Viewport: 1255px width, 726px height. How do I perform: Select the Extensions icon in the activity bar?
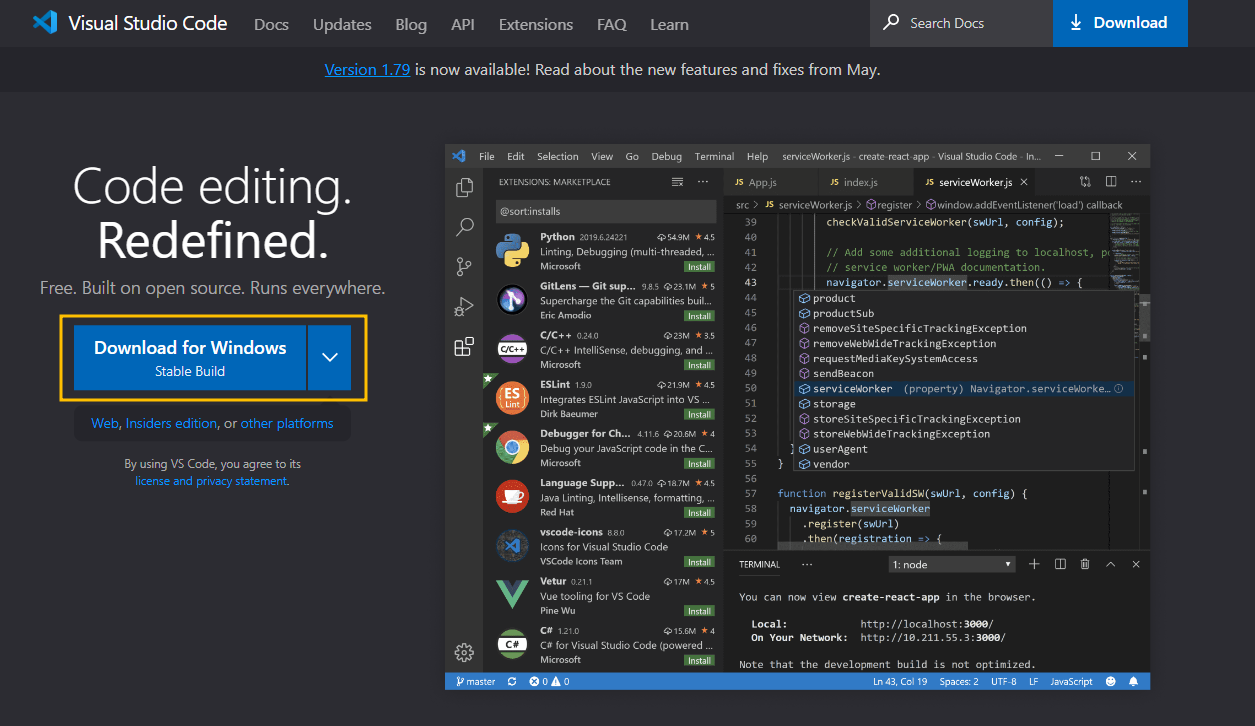(464, 346)
